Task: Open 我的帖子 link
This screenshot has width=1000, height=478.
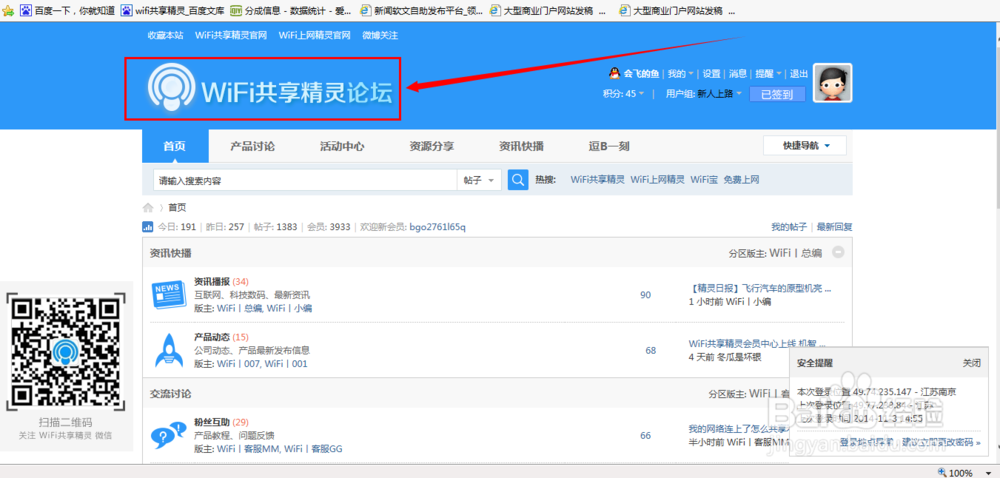Action: tap(788, 227)
